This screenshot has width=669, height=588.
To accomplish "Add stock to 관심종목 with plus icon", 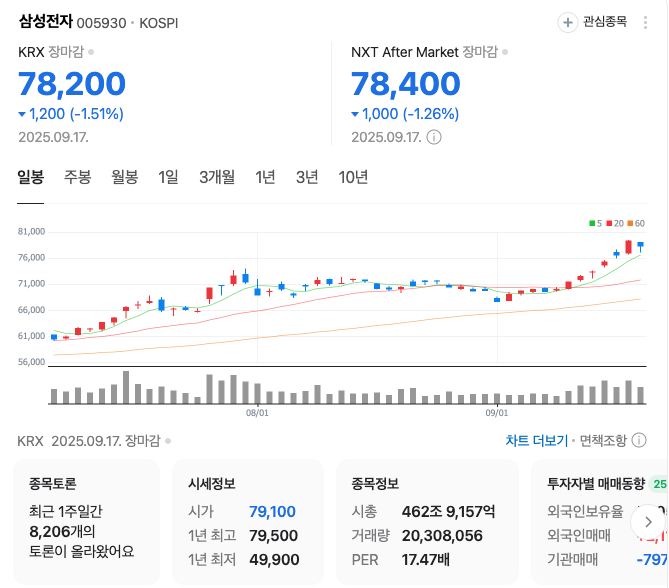I will pos(567,22).
